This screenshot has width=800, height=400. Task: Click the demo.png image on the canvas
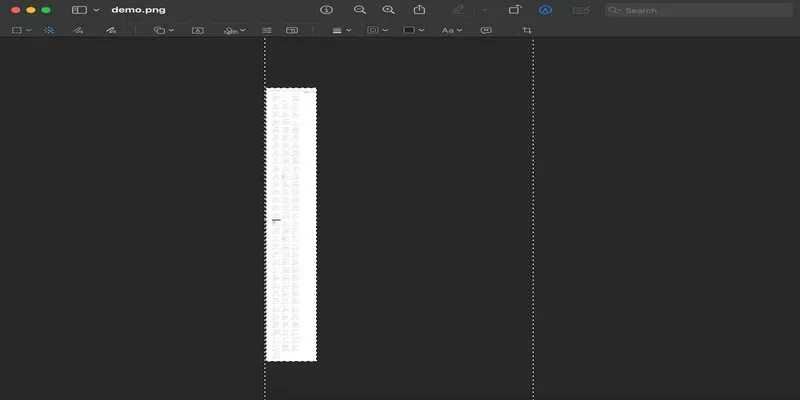[x=291, y=224]
